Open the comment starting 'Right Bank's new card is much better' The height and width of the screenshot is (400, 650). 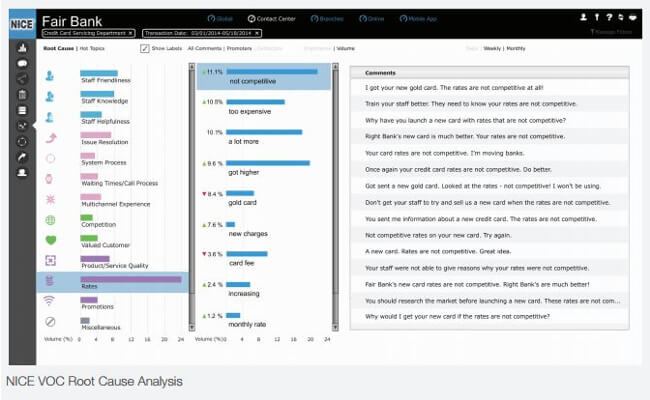[x=490, y=136]
